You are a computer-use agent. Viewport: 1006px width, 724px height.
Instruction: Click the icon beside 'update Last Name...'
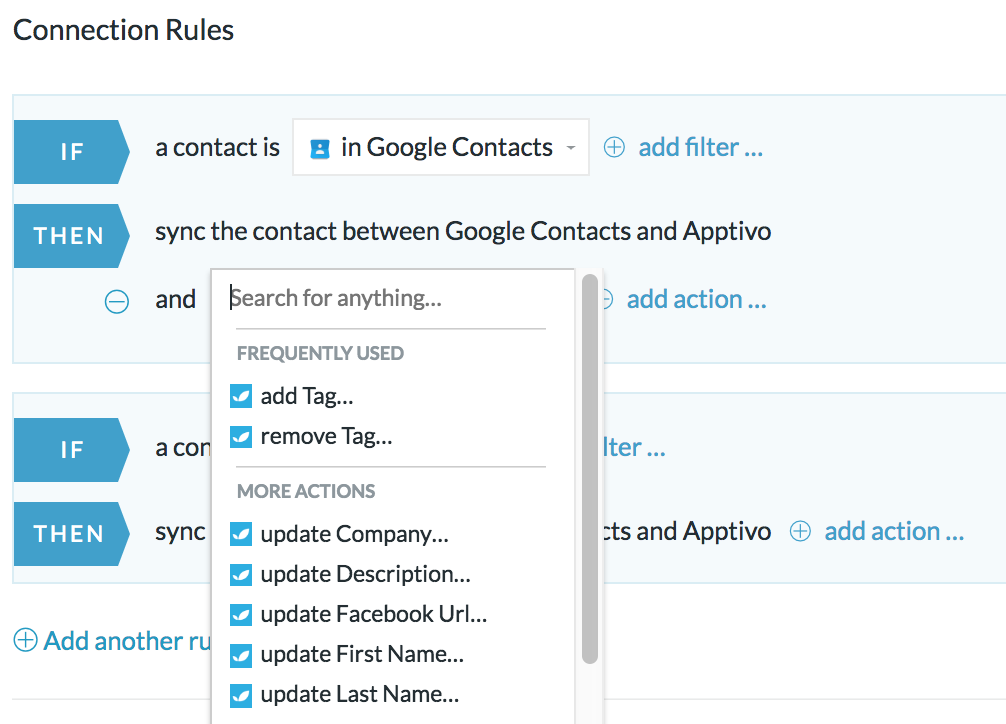pos(241,695)
